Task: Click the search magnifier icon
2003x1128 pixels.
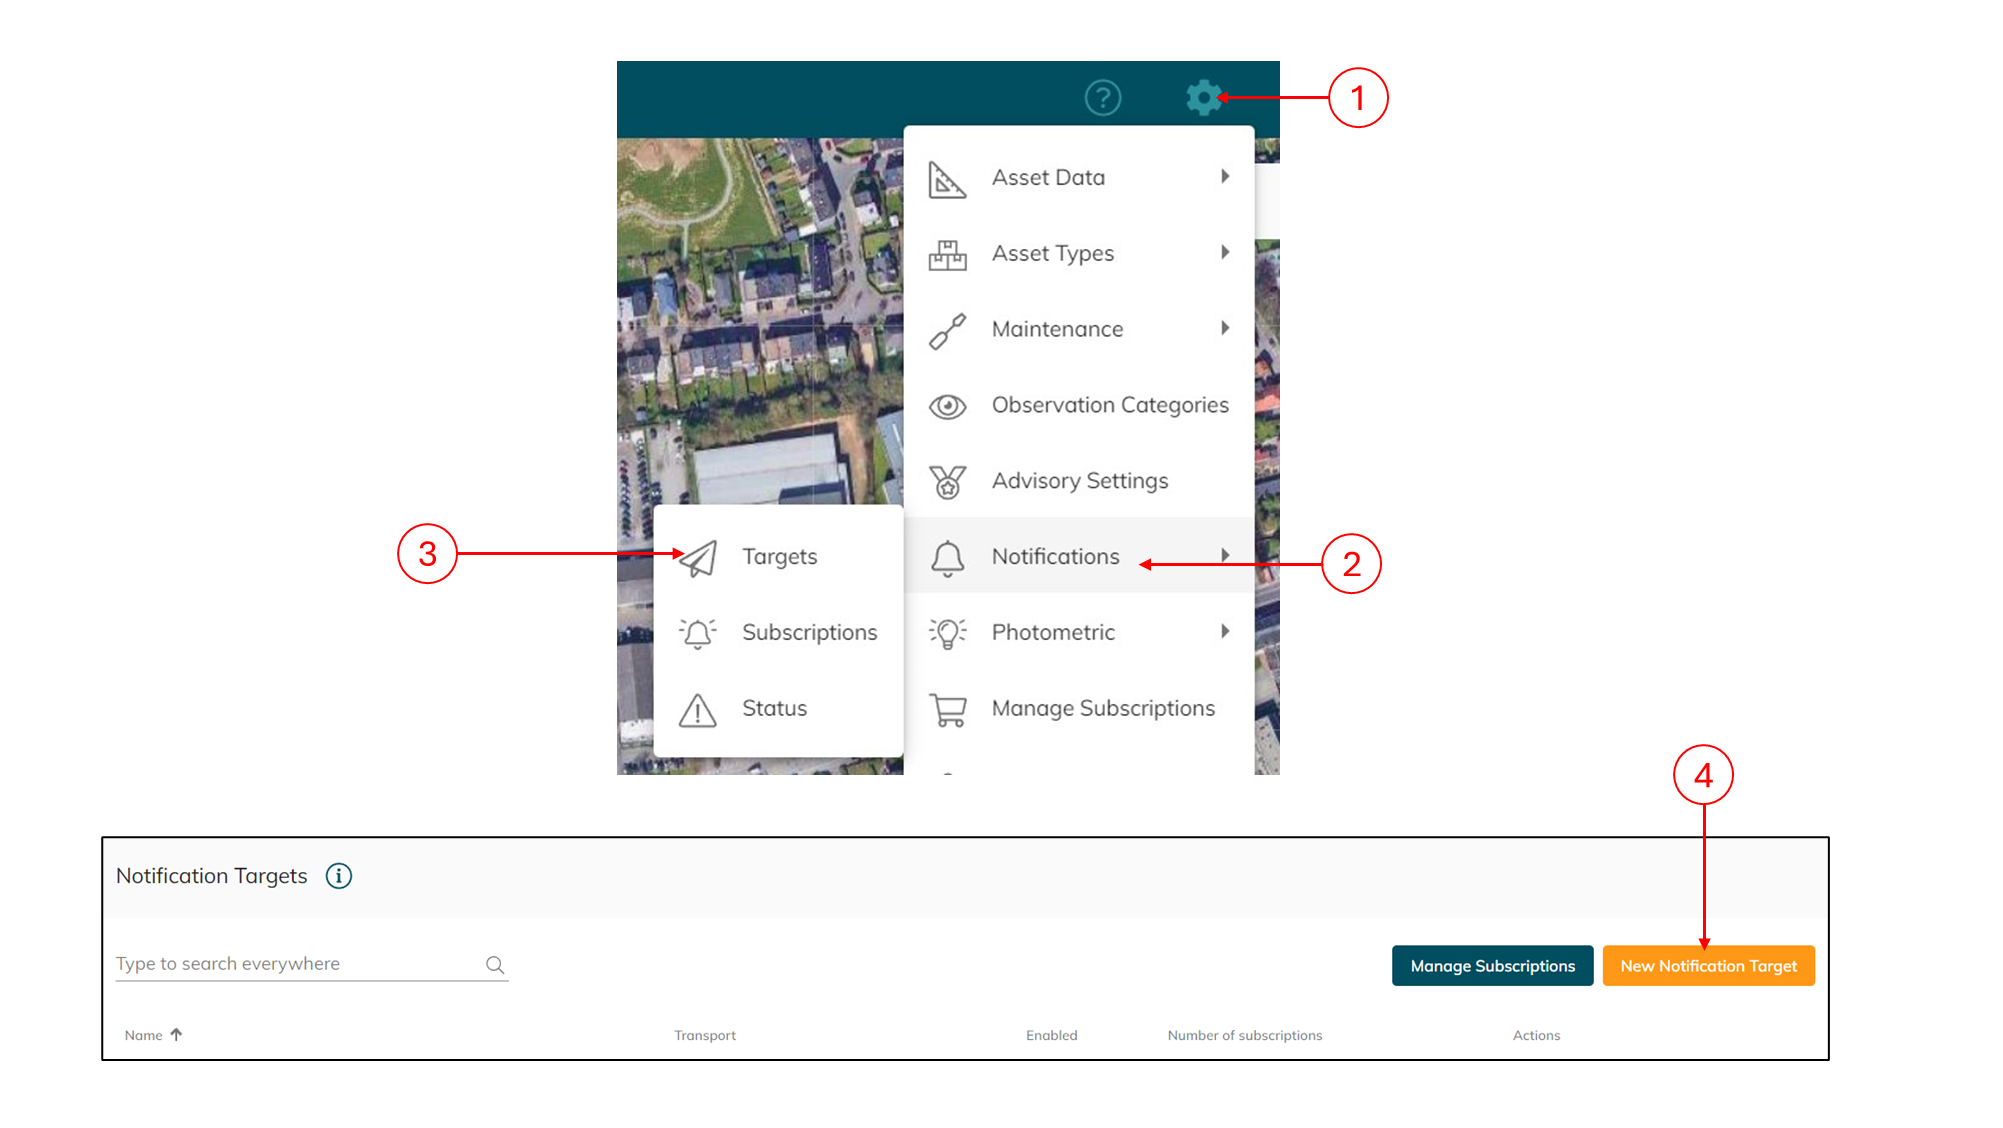Action: pos(495,965)
